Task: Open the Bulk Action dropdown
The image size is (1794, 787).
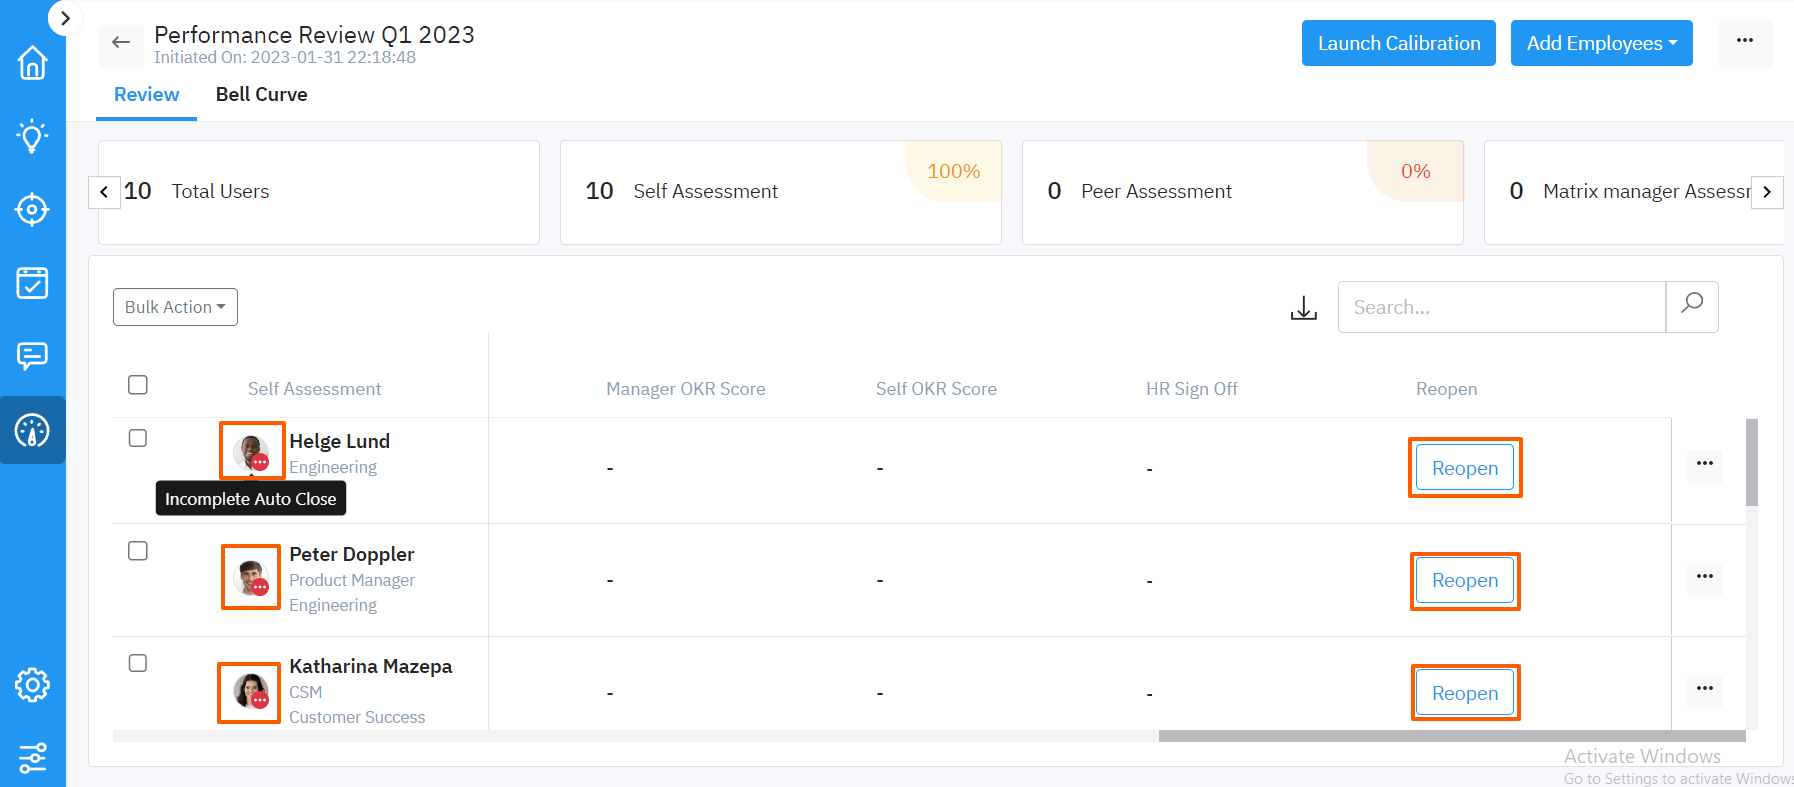Action: click(x=175, y=307)
